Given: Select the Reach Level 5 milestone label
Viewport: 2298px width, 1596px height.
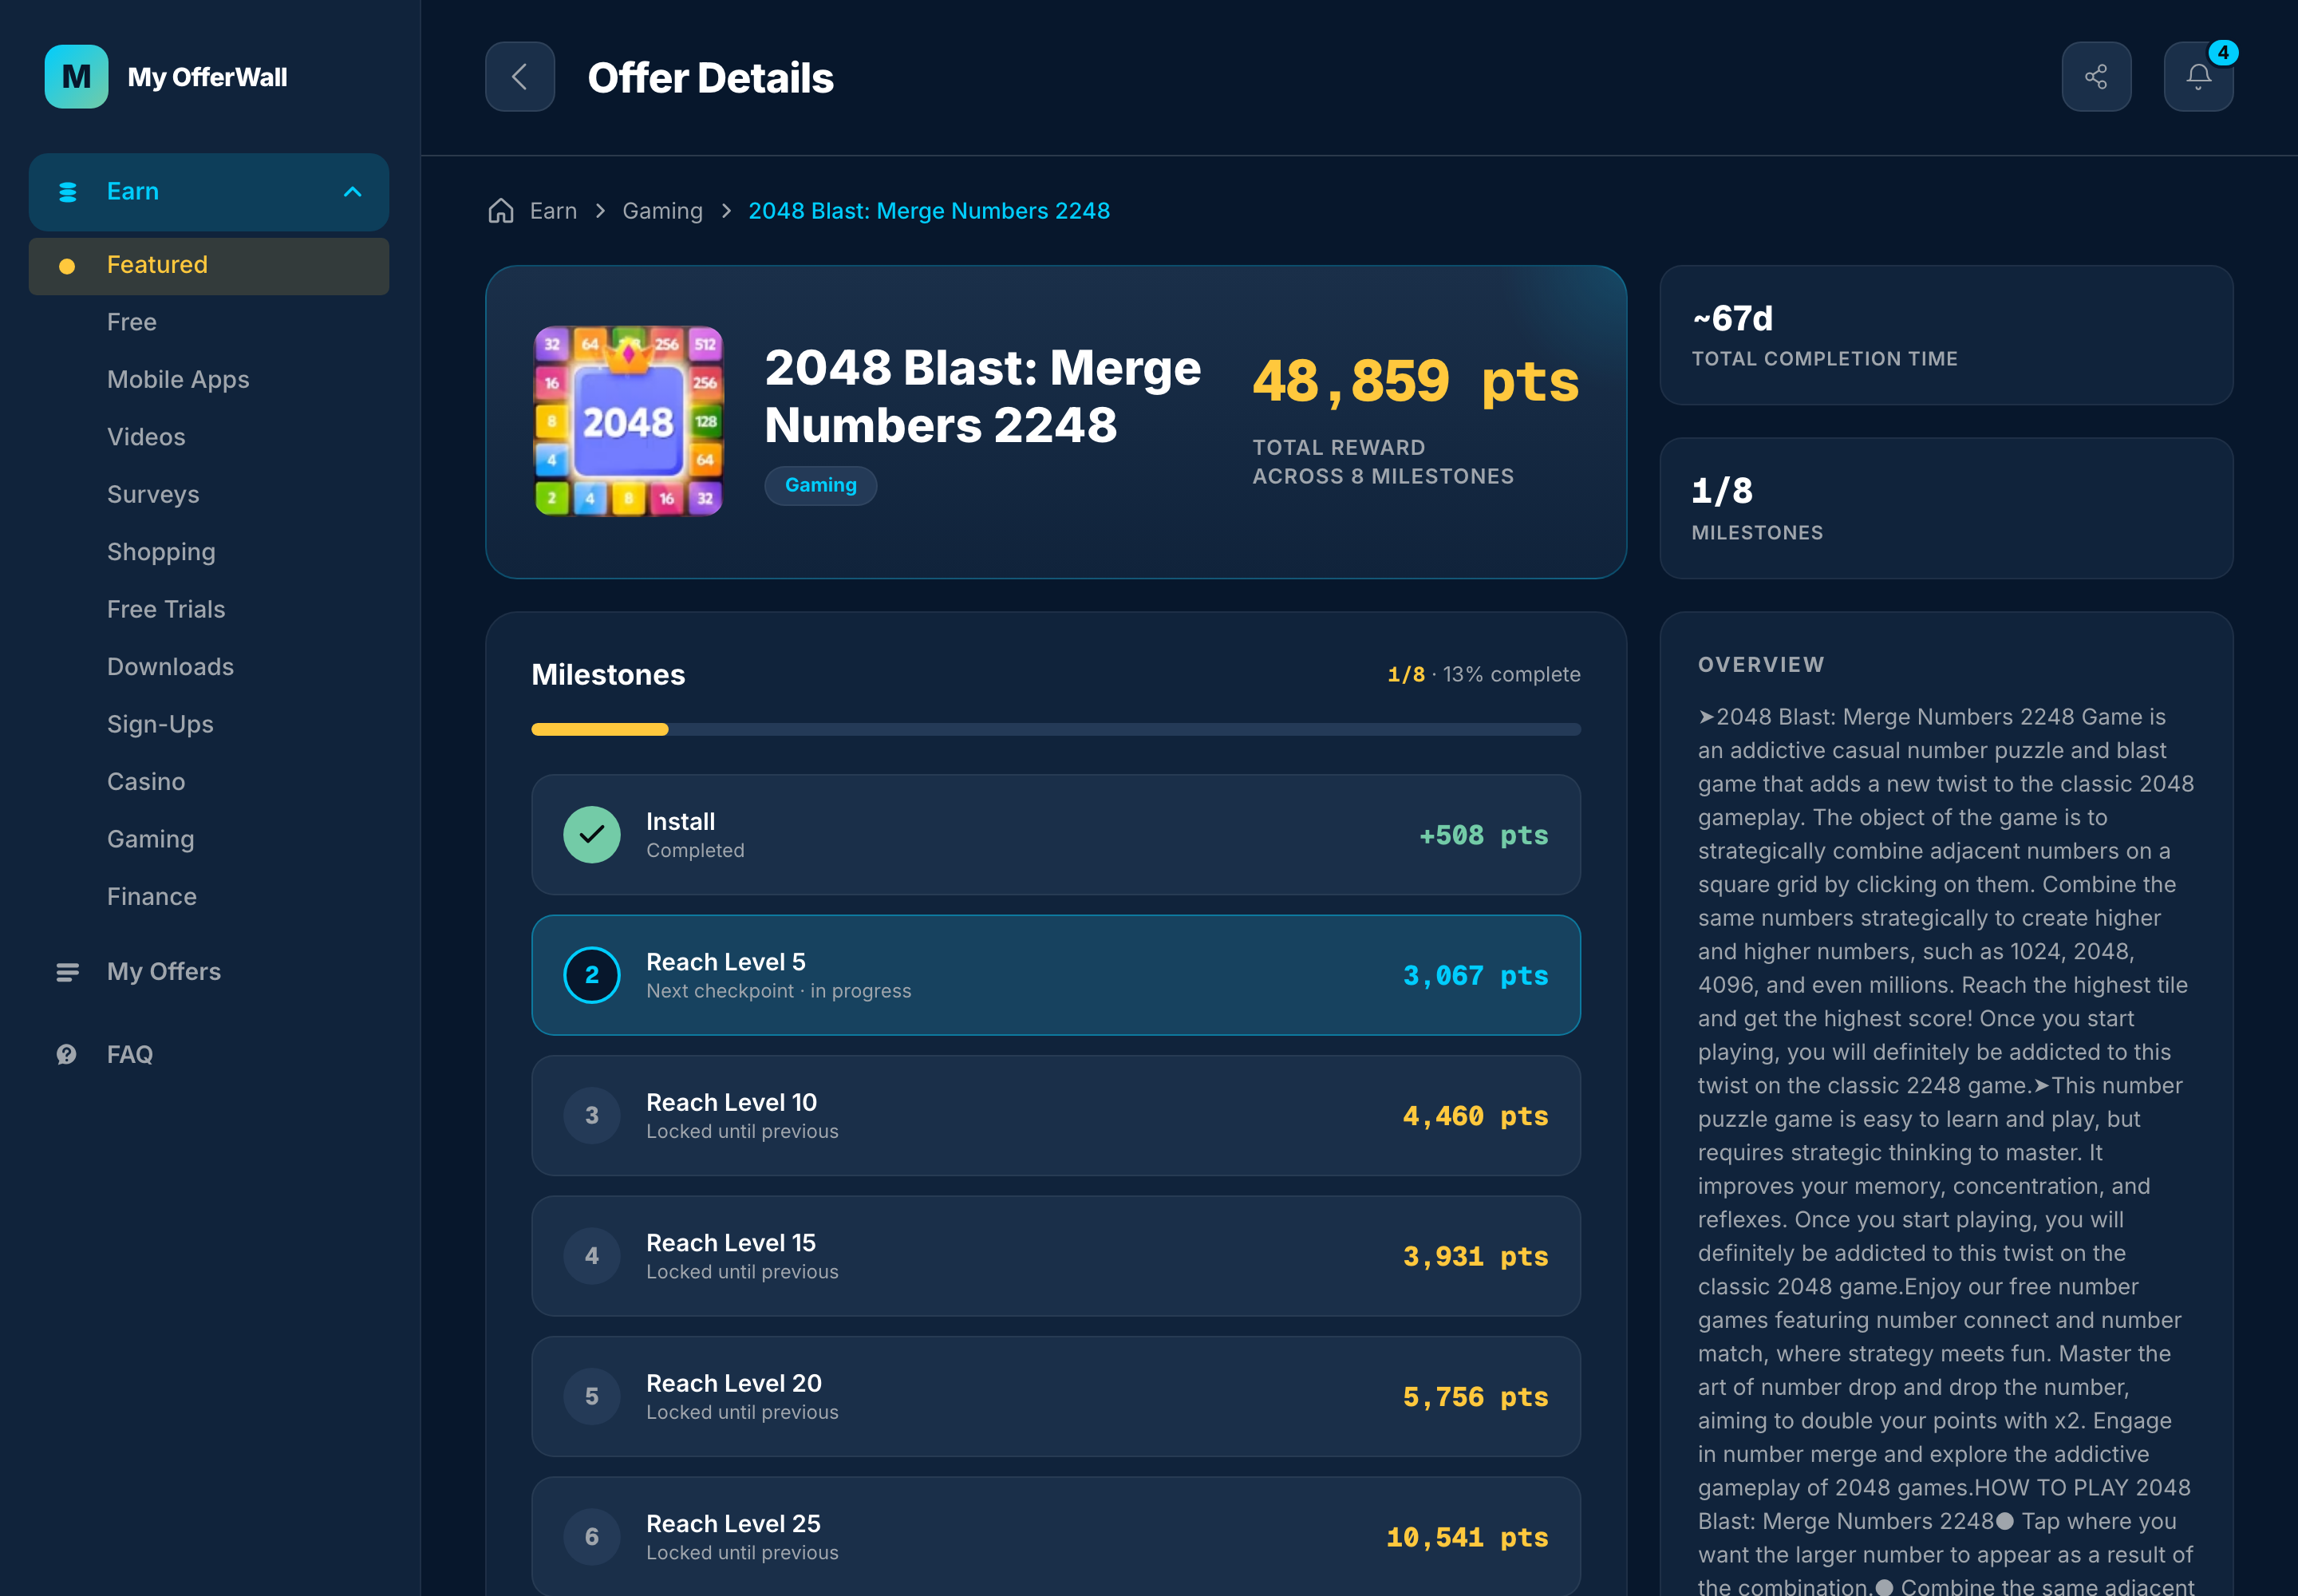Looking at the screenshot, I should coord(726,962).
